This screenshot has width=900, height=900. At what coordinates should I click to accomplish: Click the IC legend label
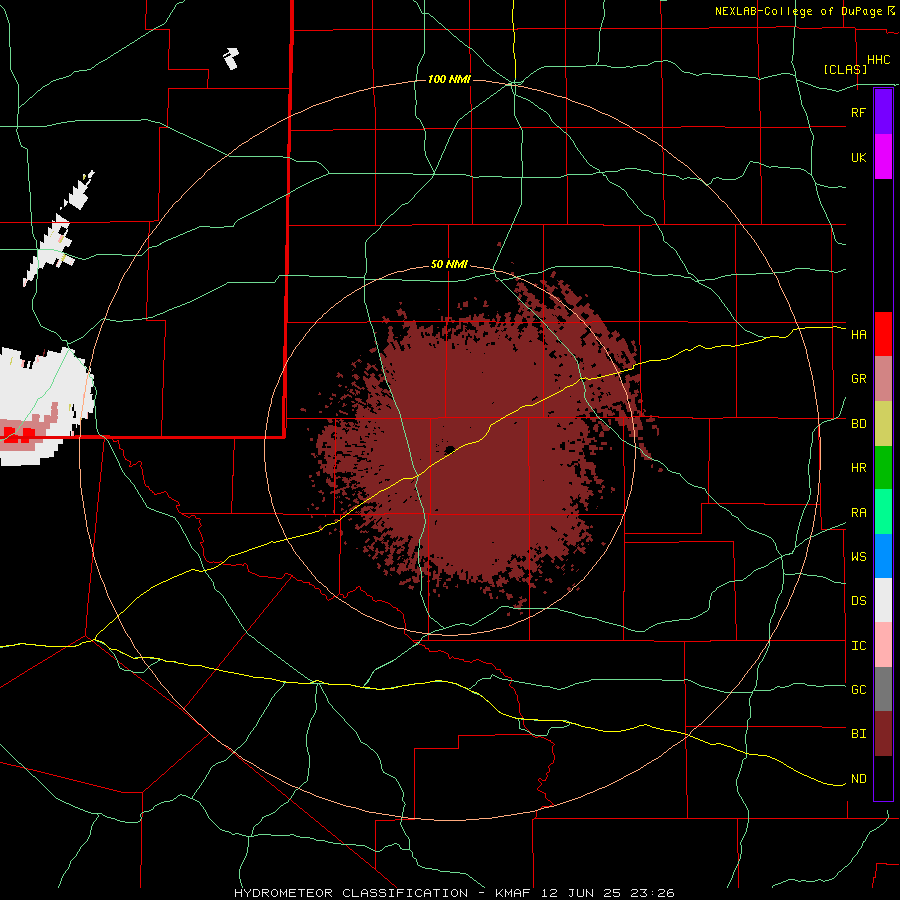(x=859, y=646)
